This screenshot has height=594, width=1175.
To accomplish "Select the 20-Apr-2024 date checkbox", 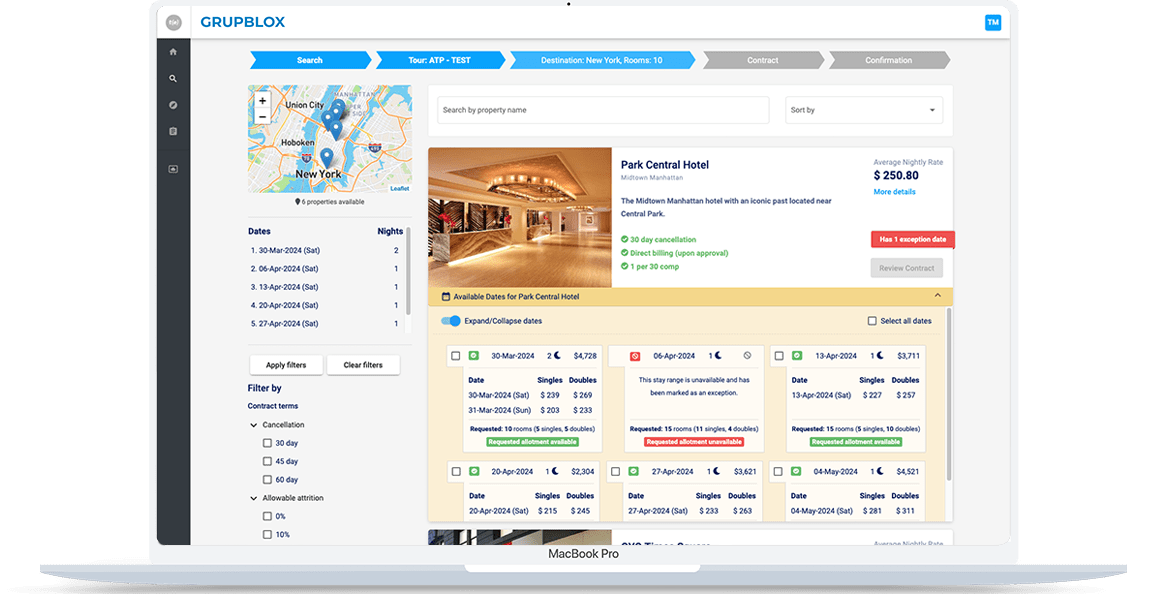I will (x=456, y=472).
